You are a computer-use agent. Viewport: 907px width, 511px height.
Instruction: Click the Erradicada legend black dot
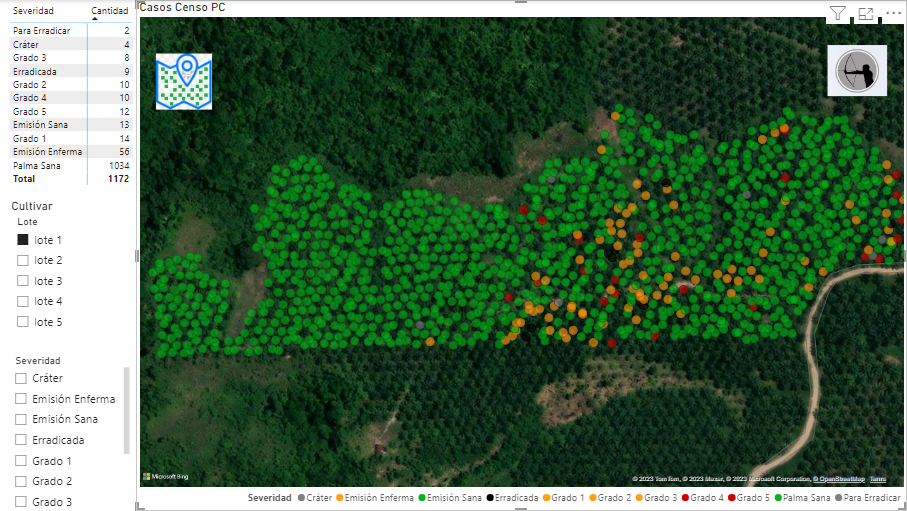click(x=490, y=498)
